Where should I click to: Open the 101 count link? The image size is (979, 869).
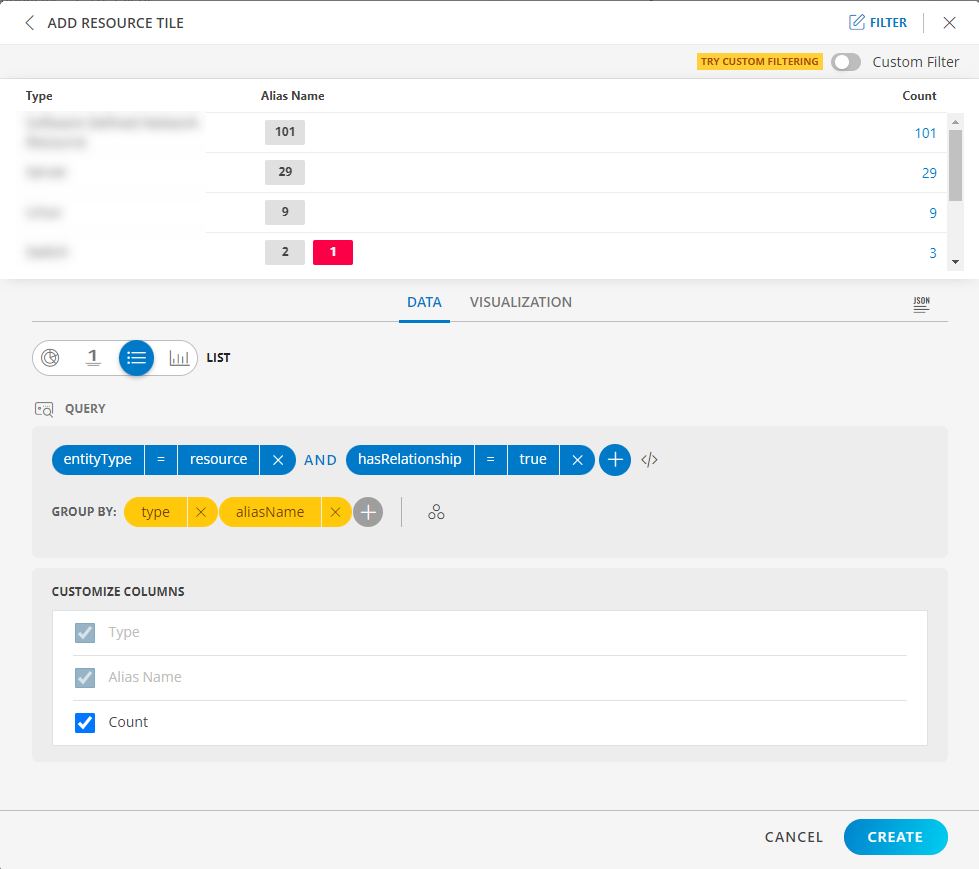(925, 132)
